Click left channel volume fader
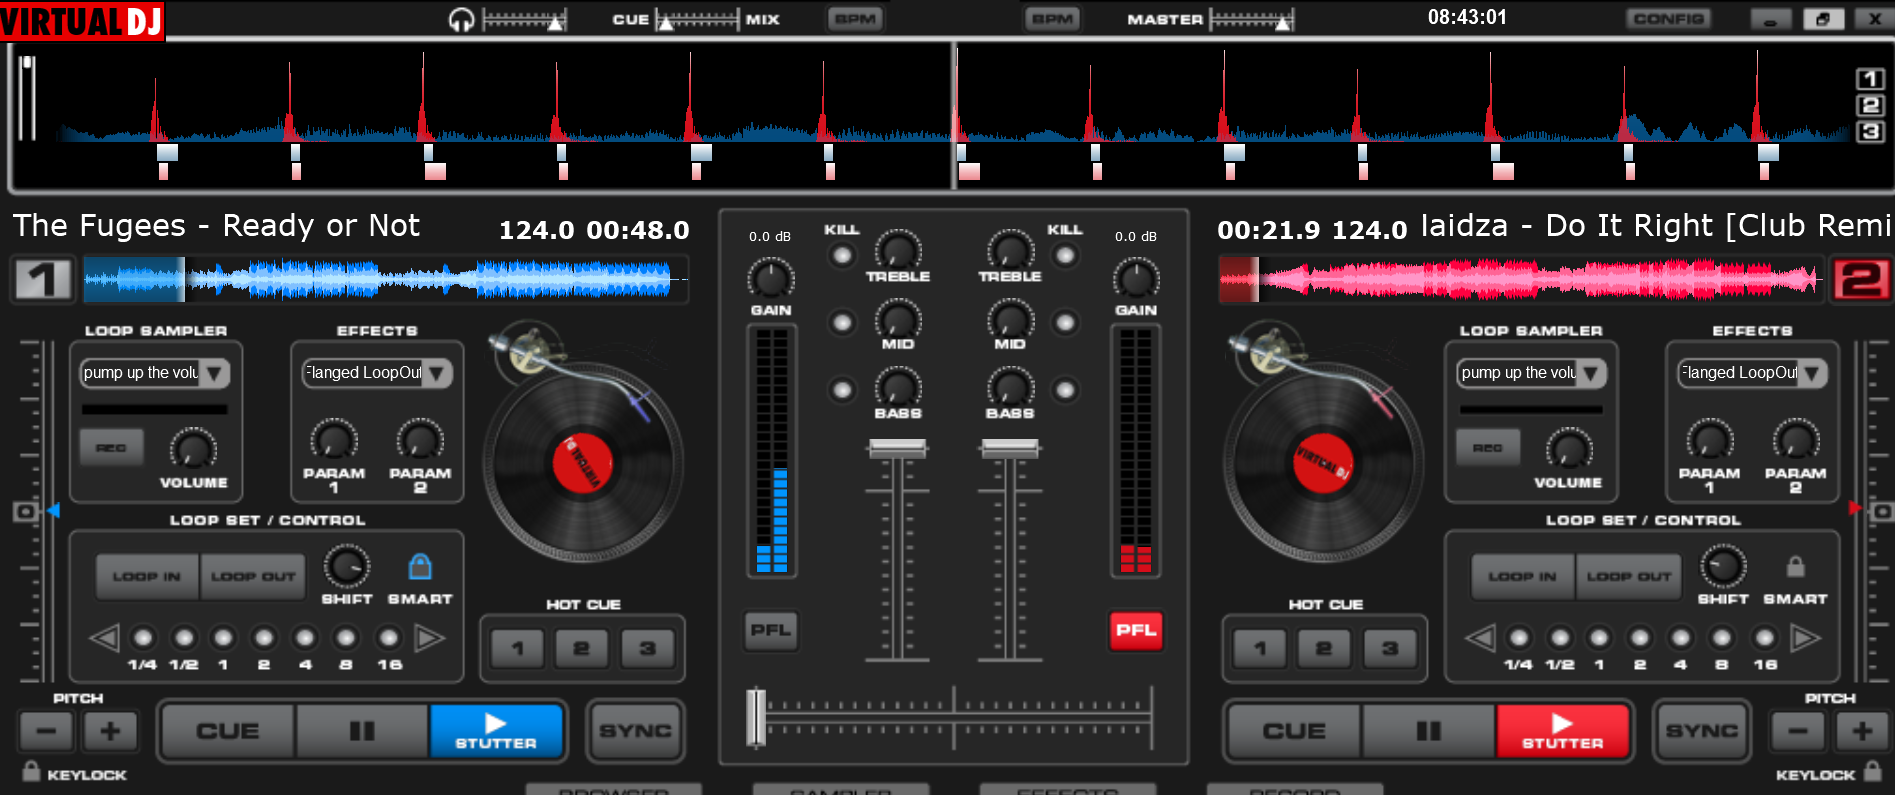1895x795 pixels. click(x=898, y=449)
